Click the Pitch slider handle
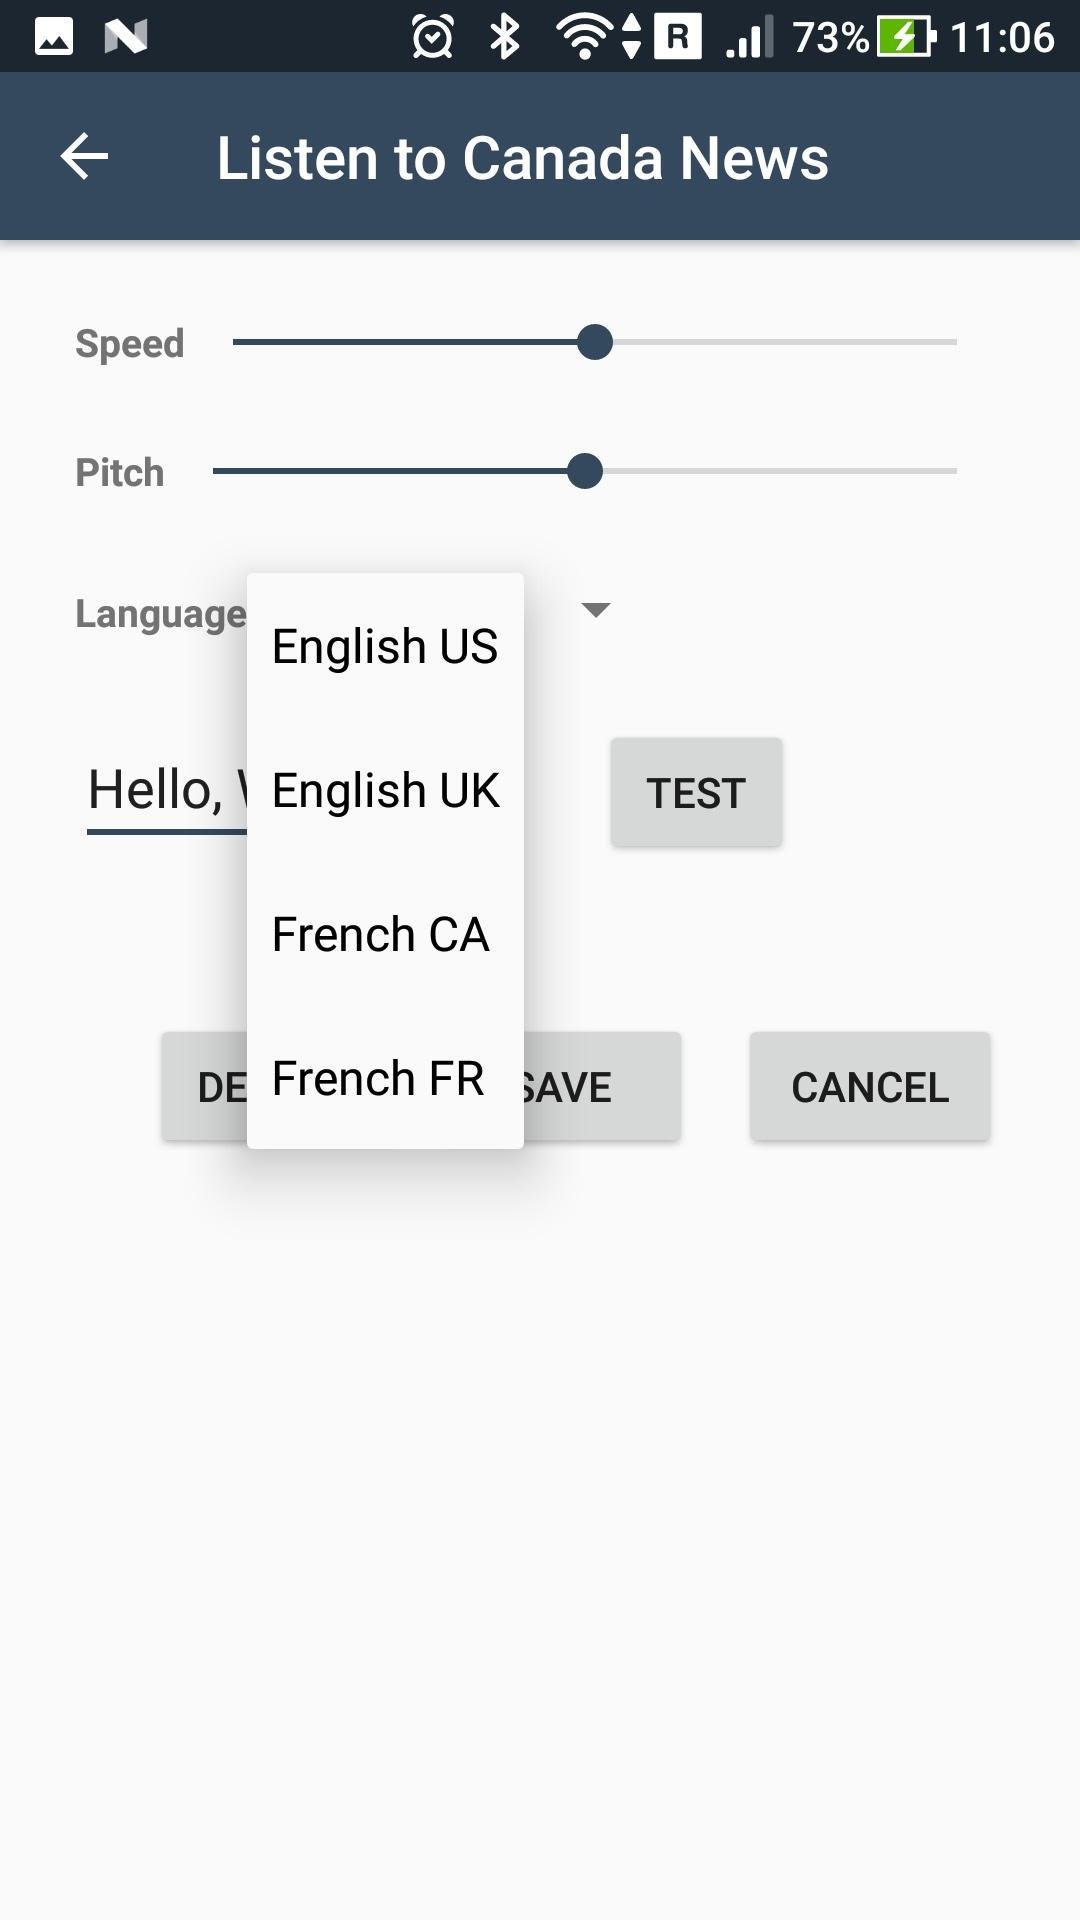The height and width of the screenshot is (1920, 1080). click(585, 471)
